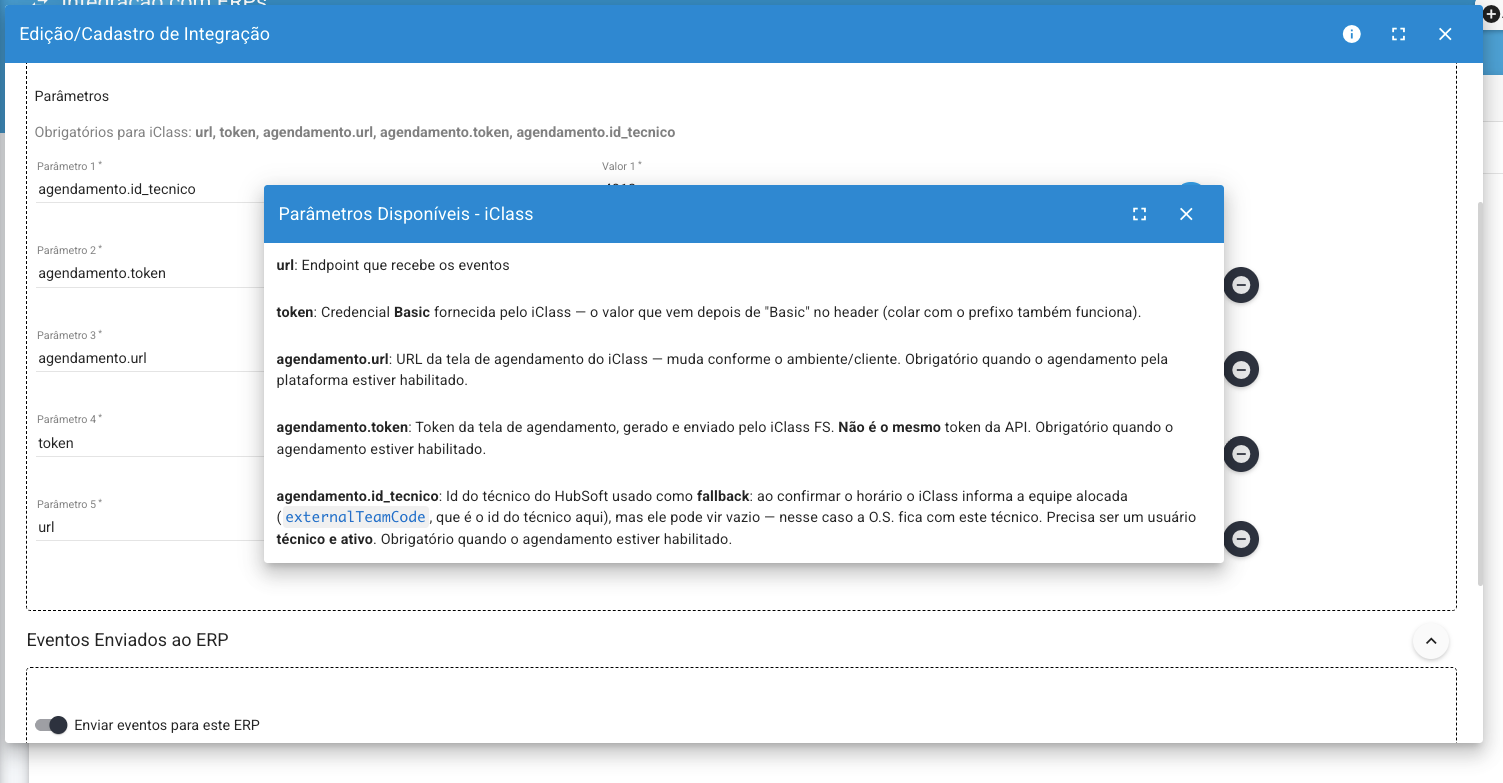Remove Parâmetro 4 token with minus button
This screenshot has width=1503, height=783.
1241,454
